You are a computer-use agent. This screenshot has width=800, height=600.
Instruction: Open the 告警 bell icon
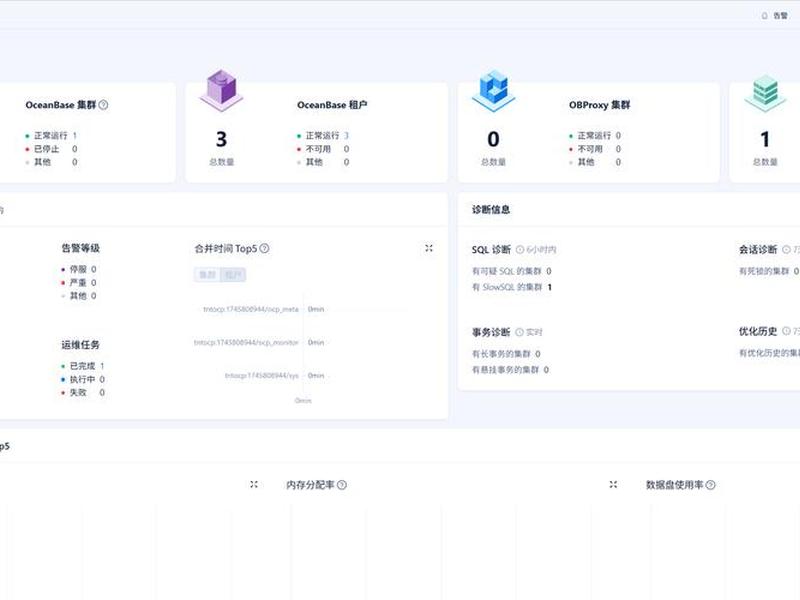coord(764,16)
